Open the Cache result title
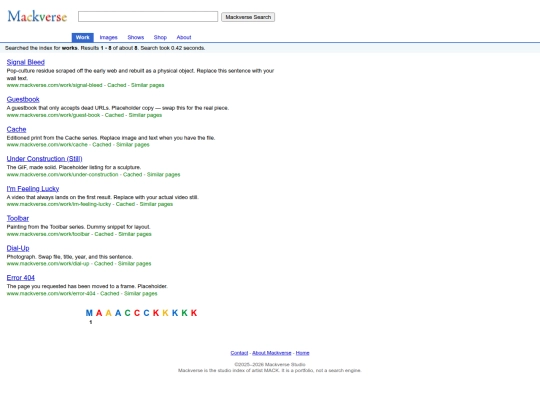Viewport: 540px width, 405px height. [17, 129]
